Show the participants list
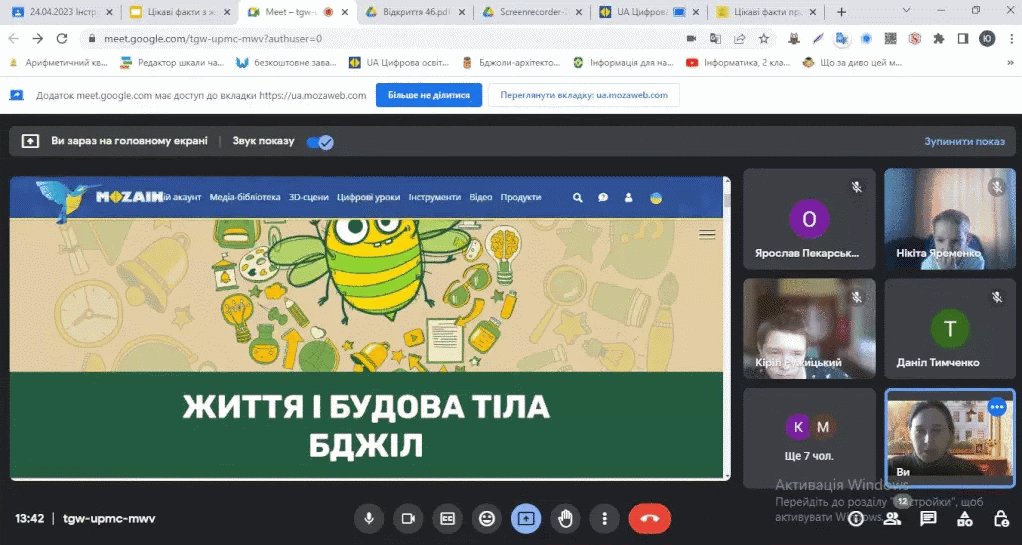Image resolution: width=1022 pixels, height=545 pixels. (892, 518)
